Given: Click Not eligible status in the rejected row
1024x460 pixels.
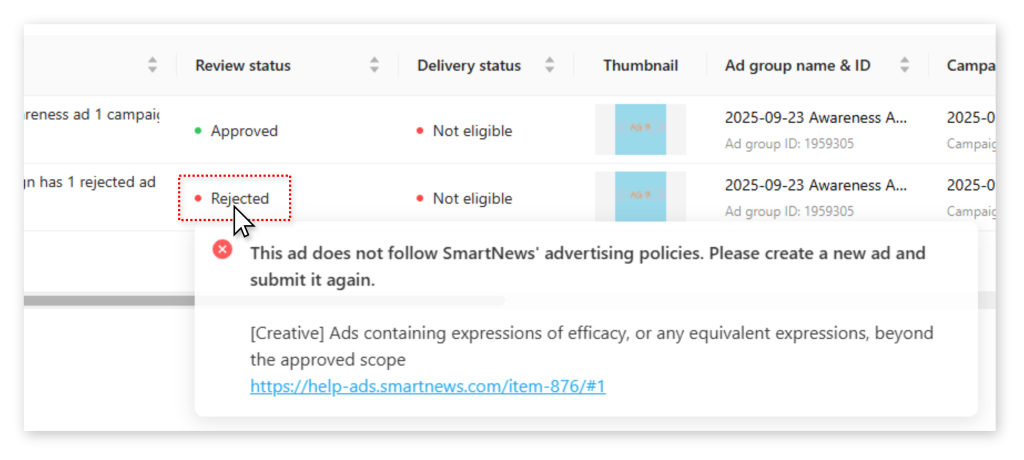Looking at the screenshot, I should 472,198.
